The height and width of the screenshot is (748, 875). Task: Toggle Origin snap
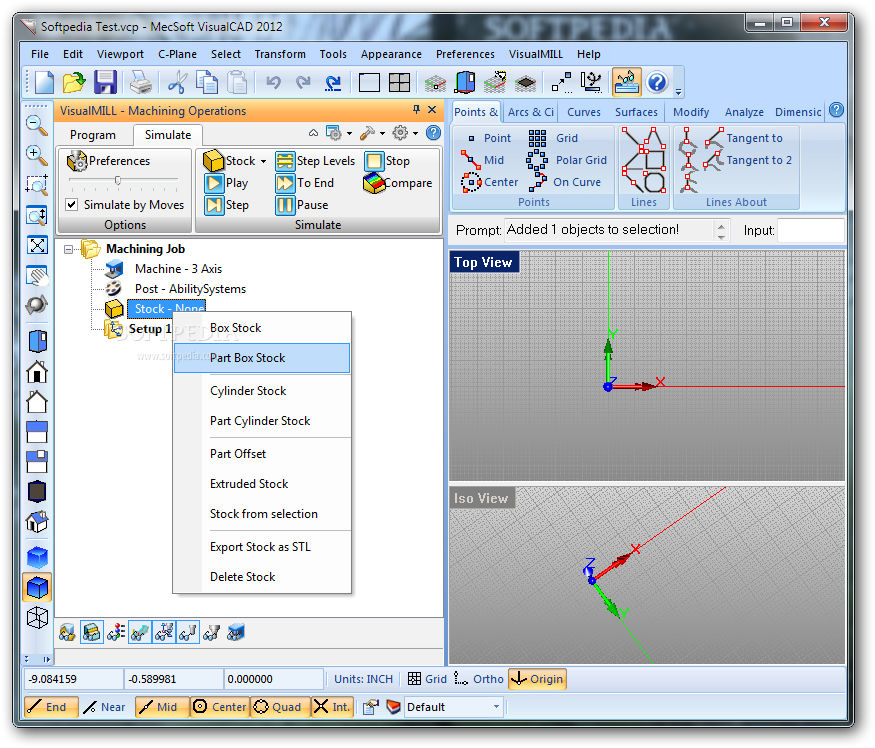click(537, 679)
